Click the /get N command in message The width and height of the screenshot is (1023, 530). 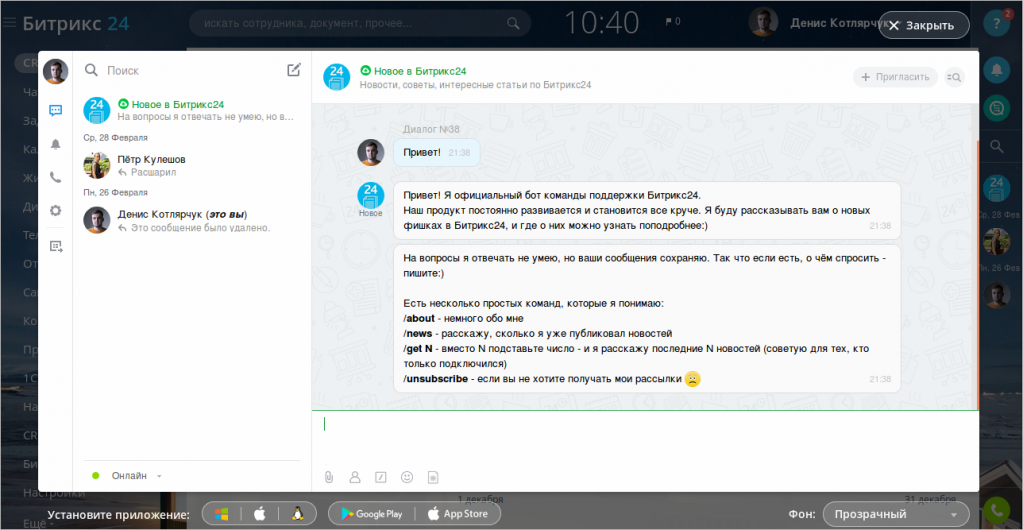[x=418, y=349]
